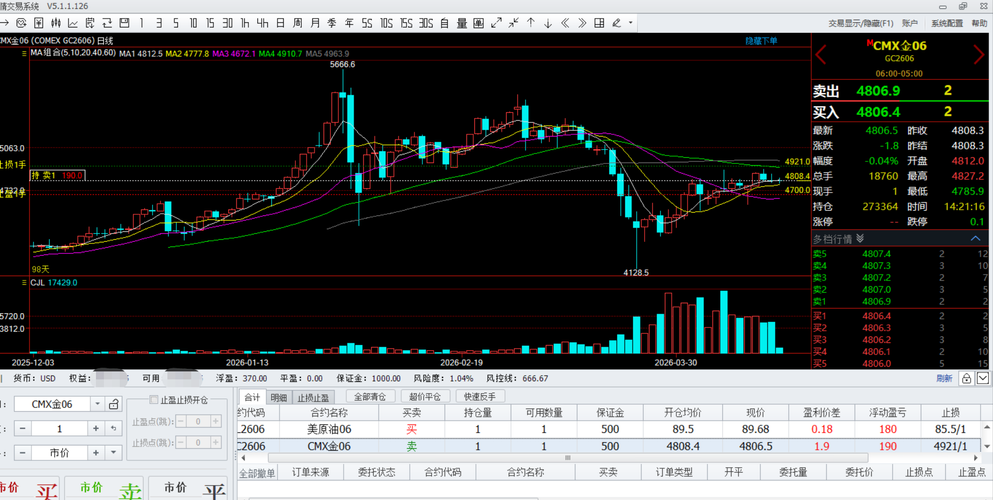The width and height of the screenshot is (993, 500).
Task: Switch to weekly (周) chart period
Action: point(298,23)
